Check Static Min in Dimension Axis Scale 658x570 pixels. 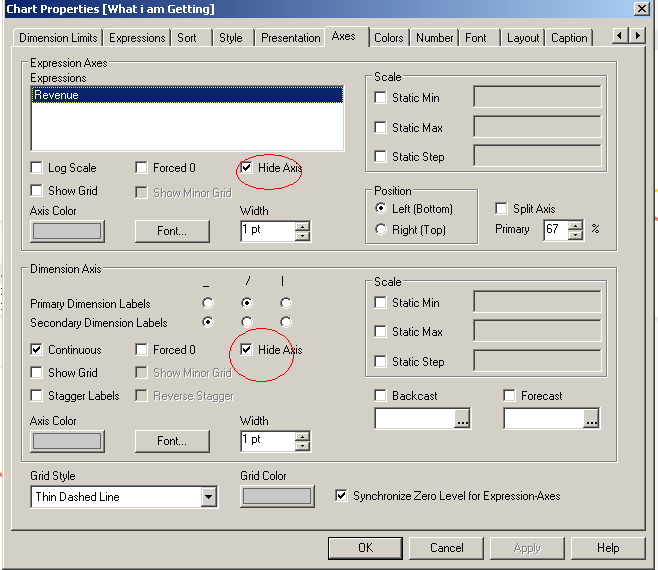(380, 302)
